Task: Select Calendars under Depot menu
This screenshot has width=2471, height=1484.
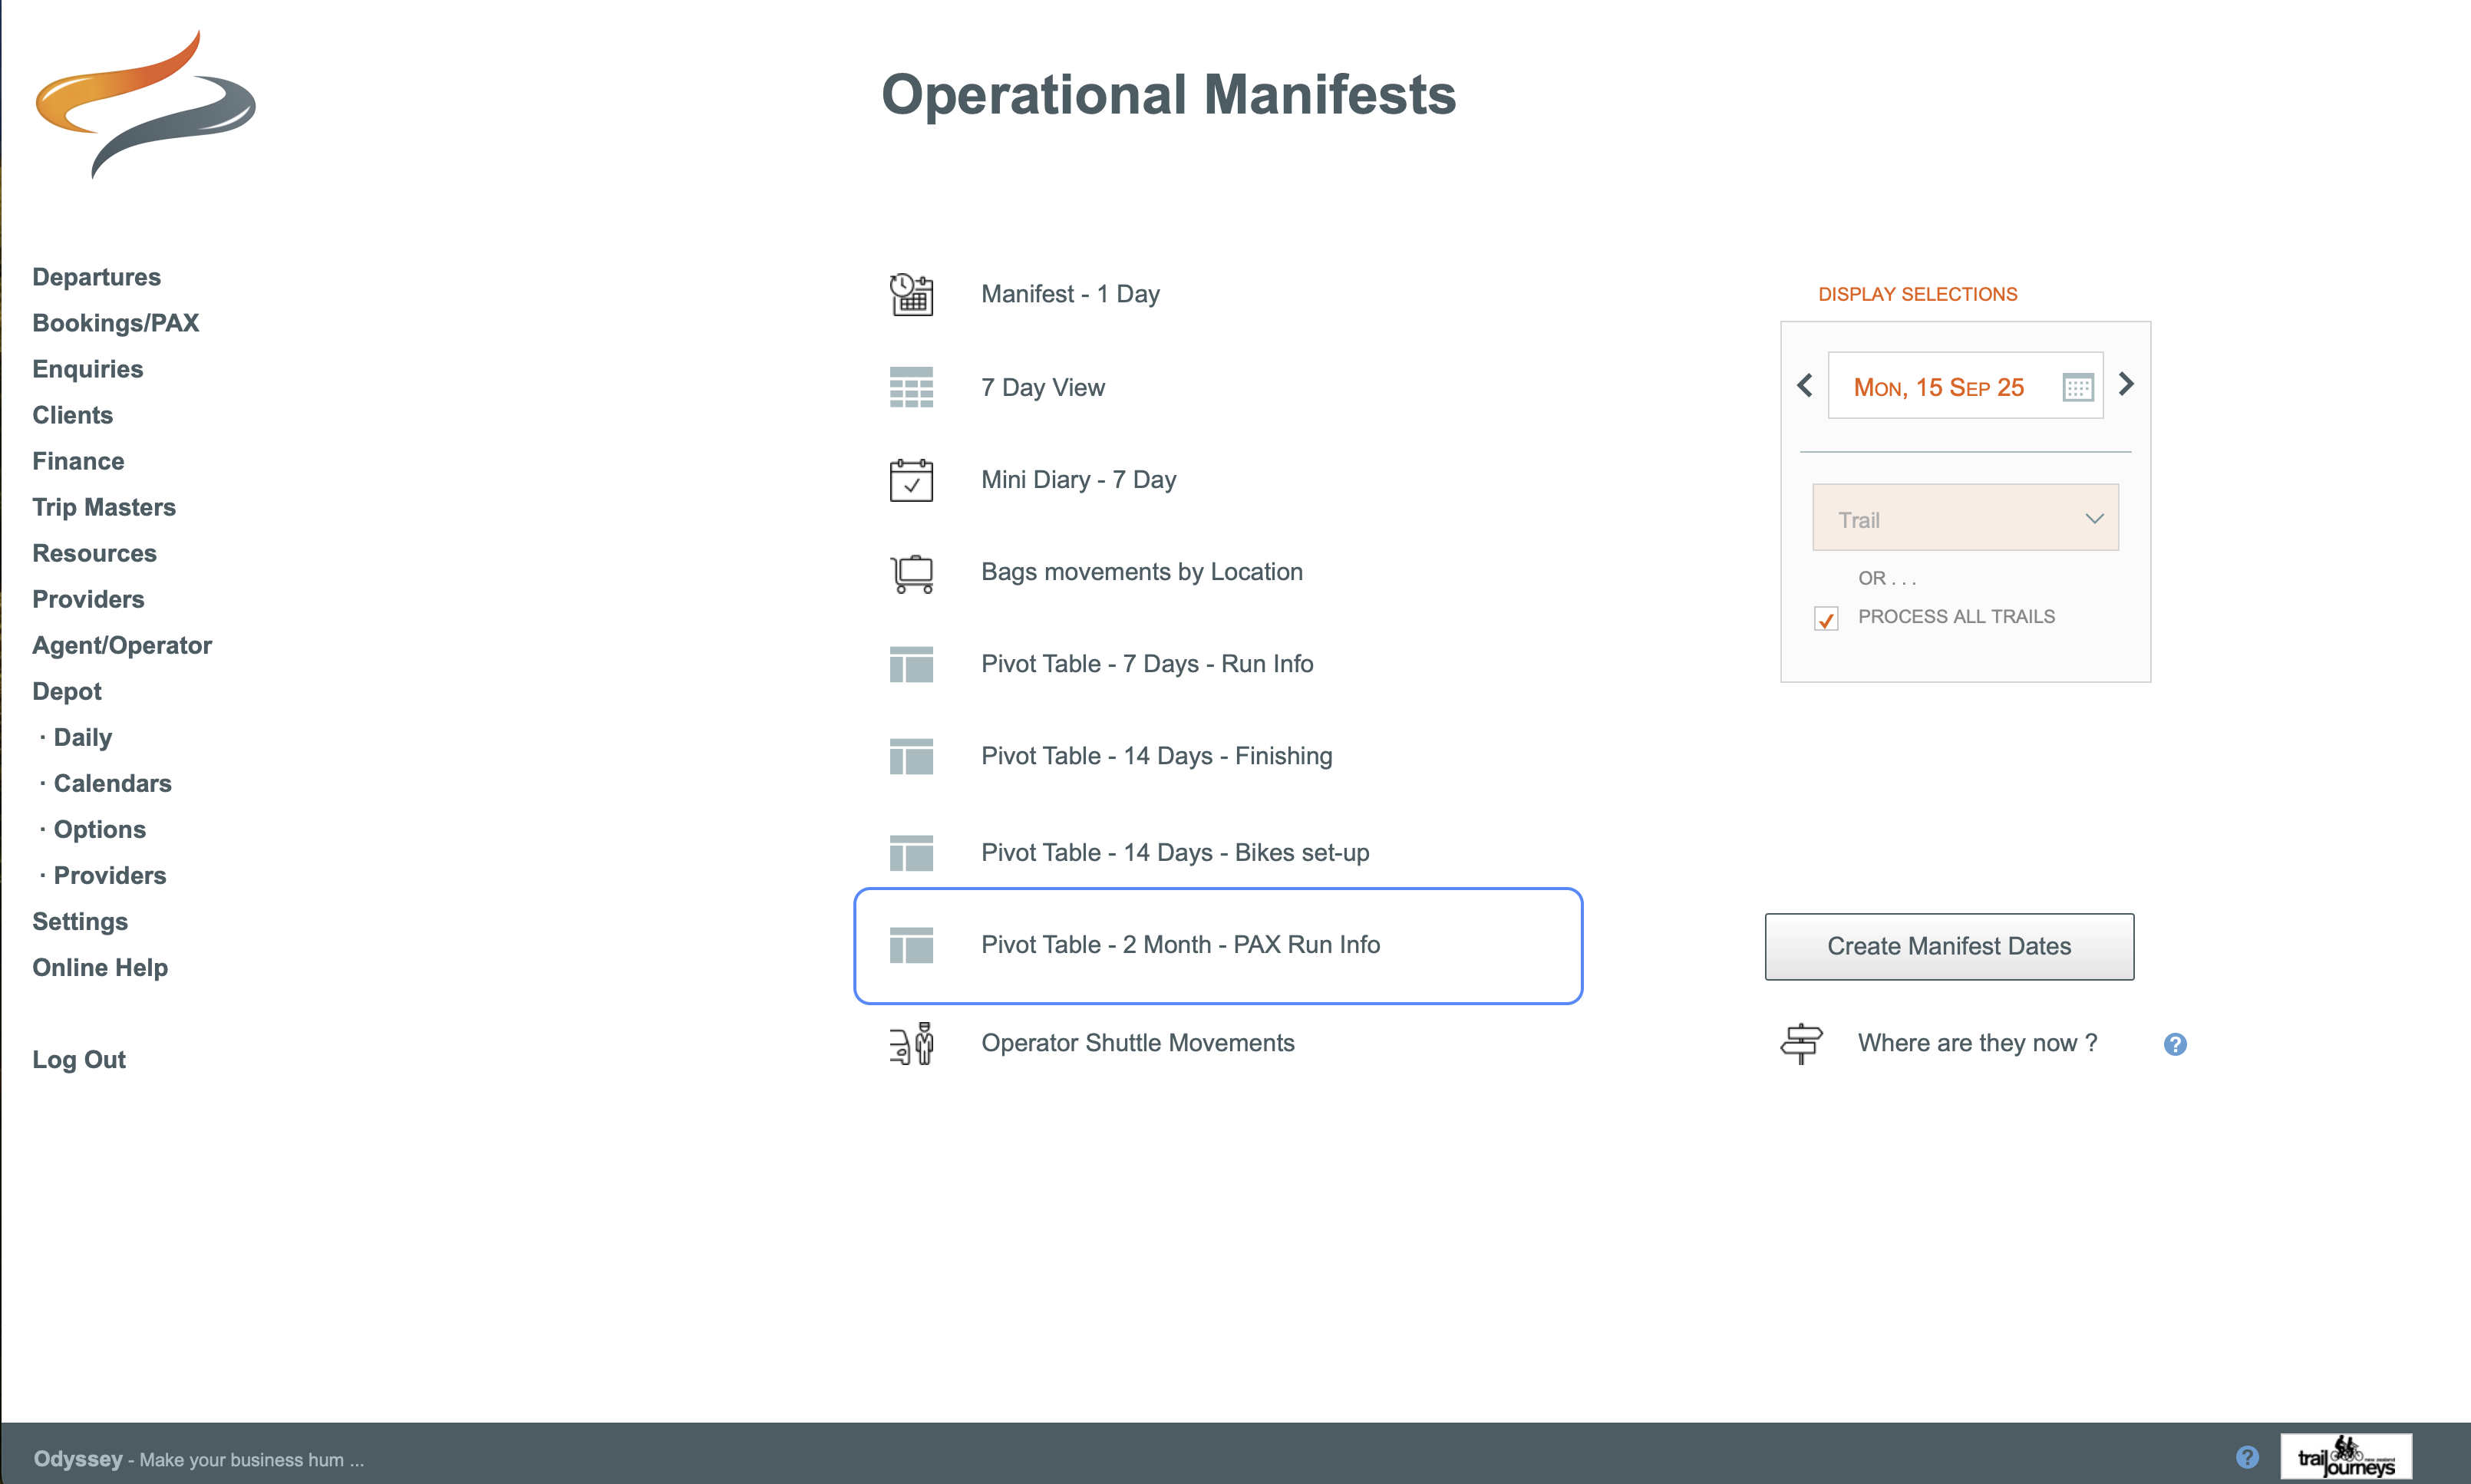Action: point(112,783)
